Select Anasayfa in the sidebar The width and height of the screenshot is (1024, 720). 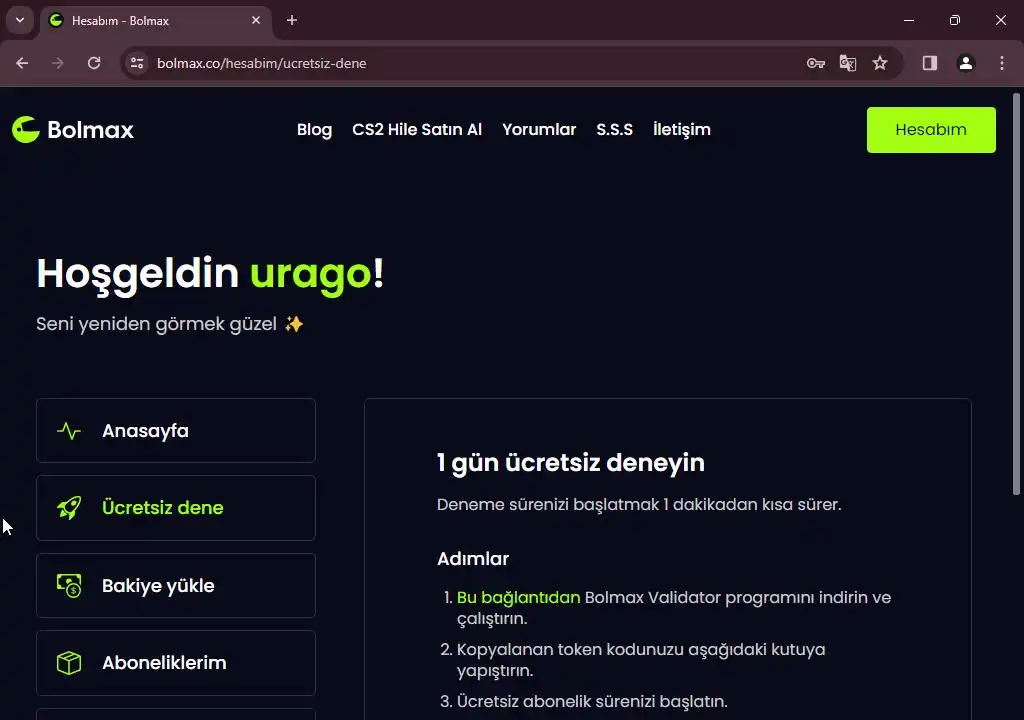coord(176,431)
